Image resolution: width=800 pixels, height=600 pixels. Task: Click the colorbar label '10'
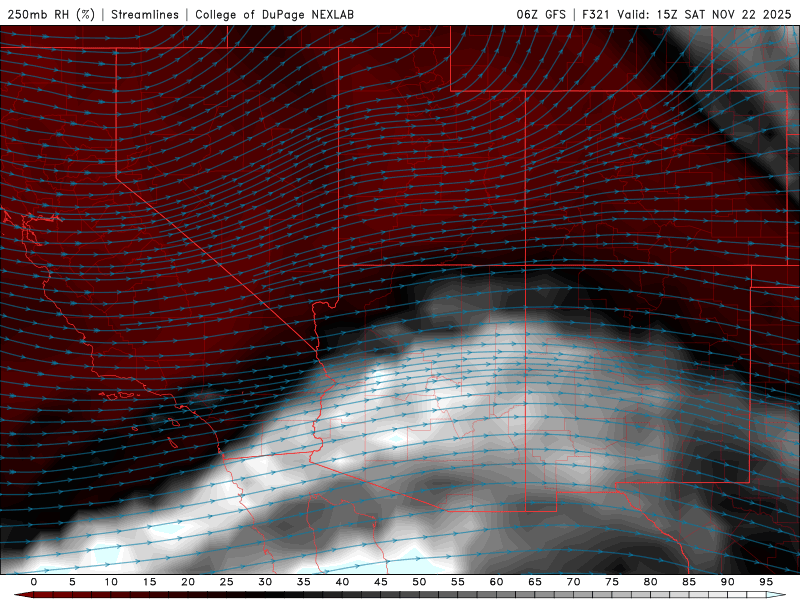(x=111, y=582)
